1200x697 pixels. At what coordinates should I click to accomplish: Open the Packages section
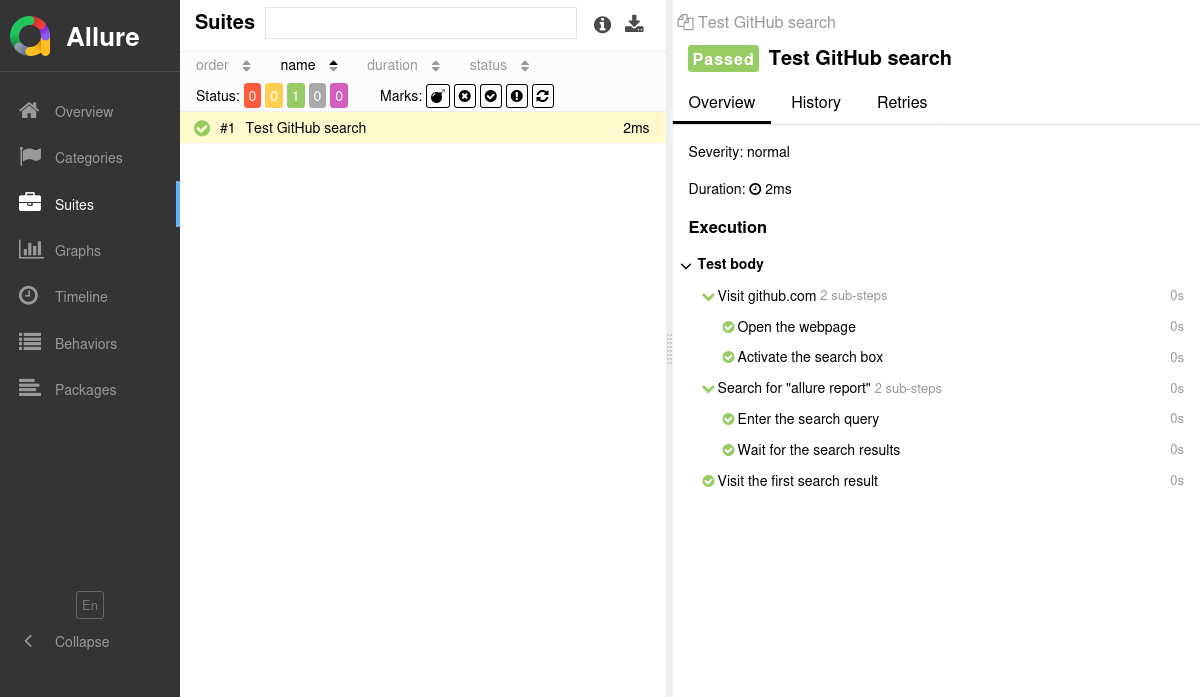[x=85, y=390]
